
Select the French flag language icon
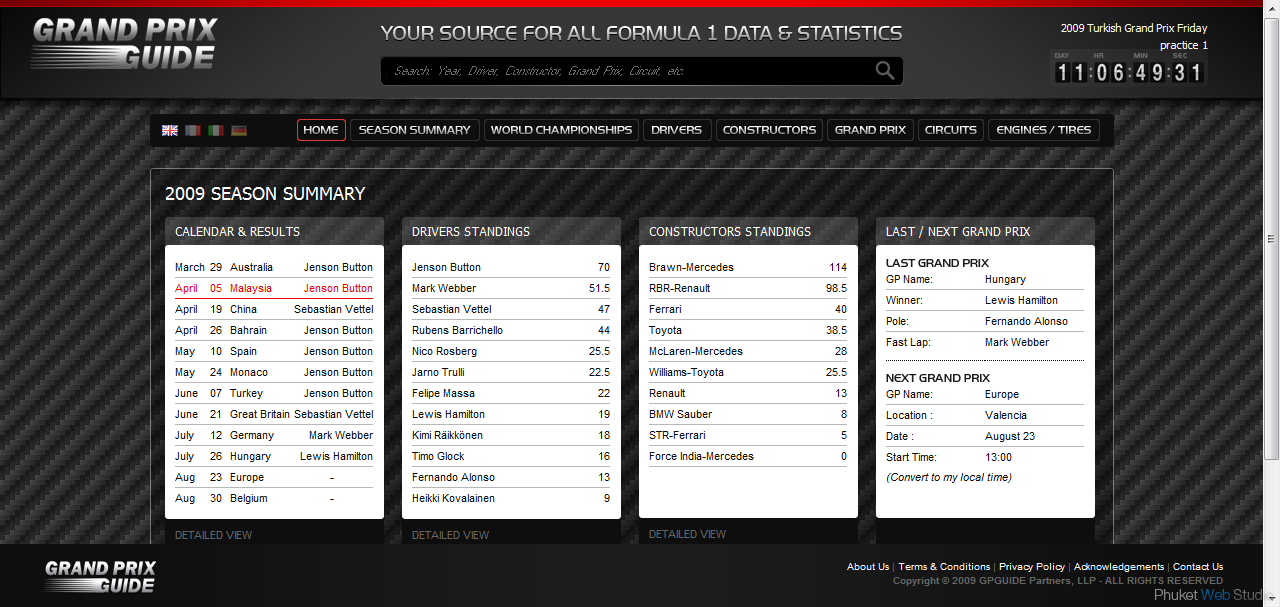click(193, 130)
